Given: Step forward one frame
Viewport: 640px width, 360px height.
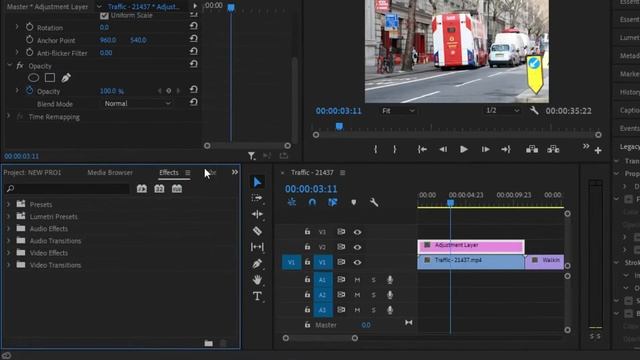Looking at the screenshot, I should pyautogui.click(x=485, y=149).
